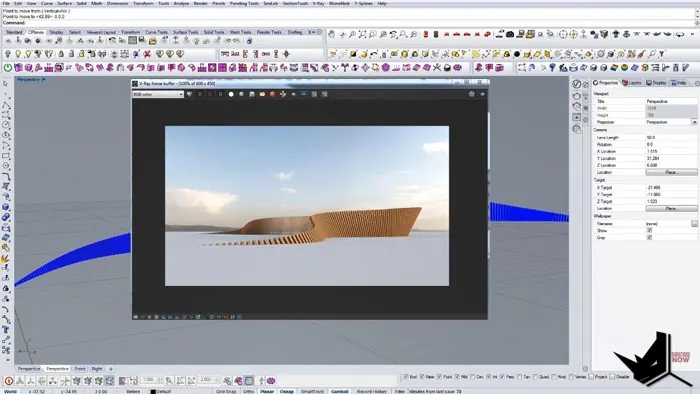700x394 pixels.
Task: Click the box solid tool in left toolbar
Action: pos(6,207)
